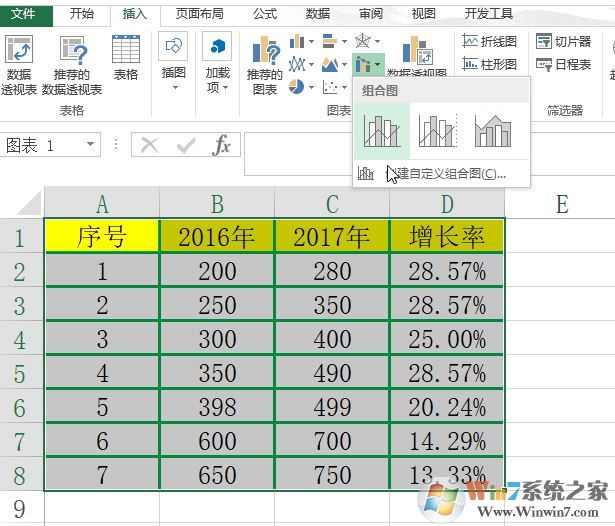The width and height of the screenshot is (615, 526).
Task: Open the 数据 ribbon tab
Action: pyautogui.click(x=318, y=15)
